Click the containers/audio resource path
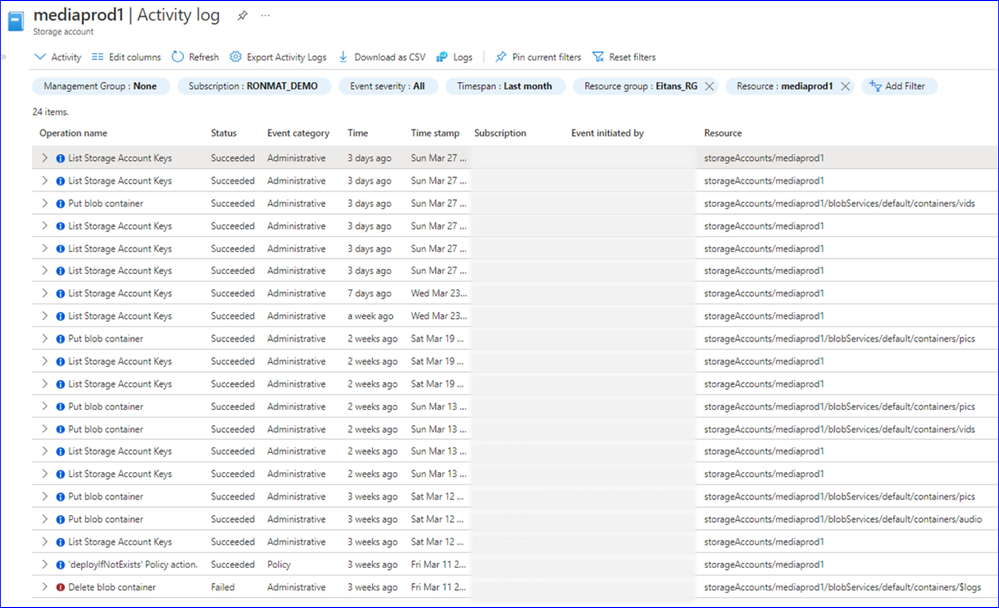 pos(843,519)
